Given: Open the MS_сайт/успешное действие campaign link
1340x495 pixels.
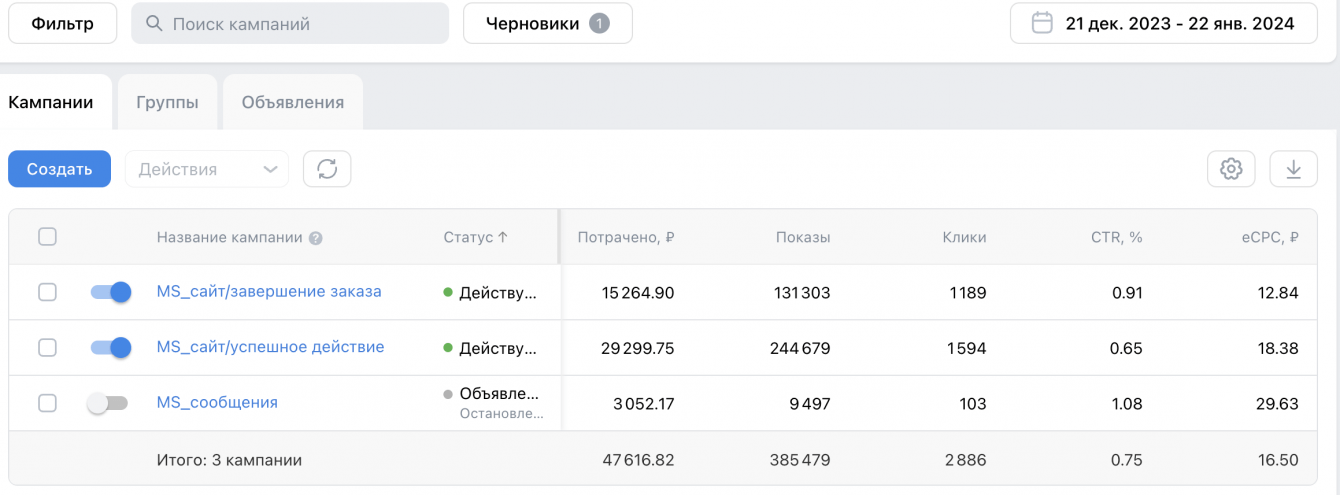Looking at the screenshot, I should [270, 347].
